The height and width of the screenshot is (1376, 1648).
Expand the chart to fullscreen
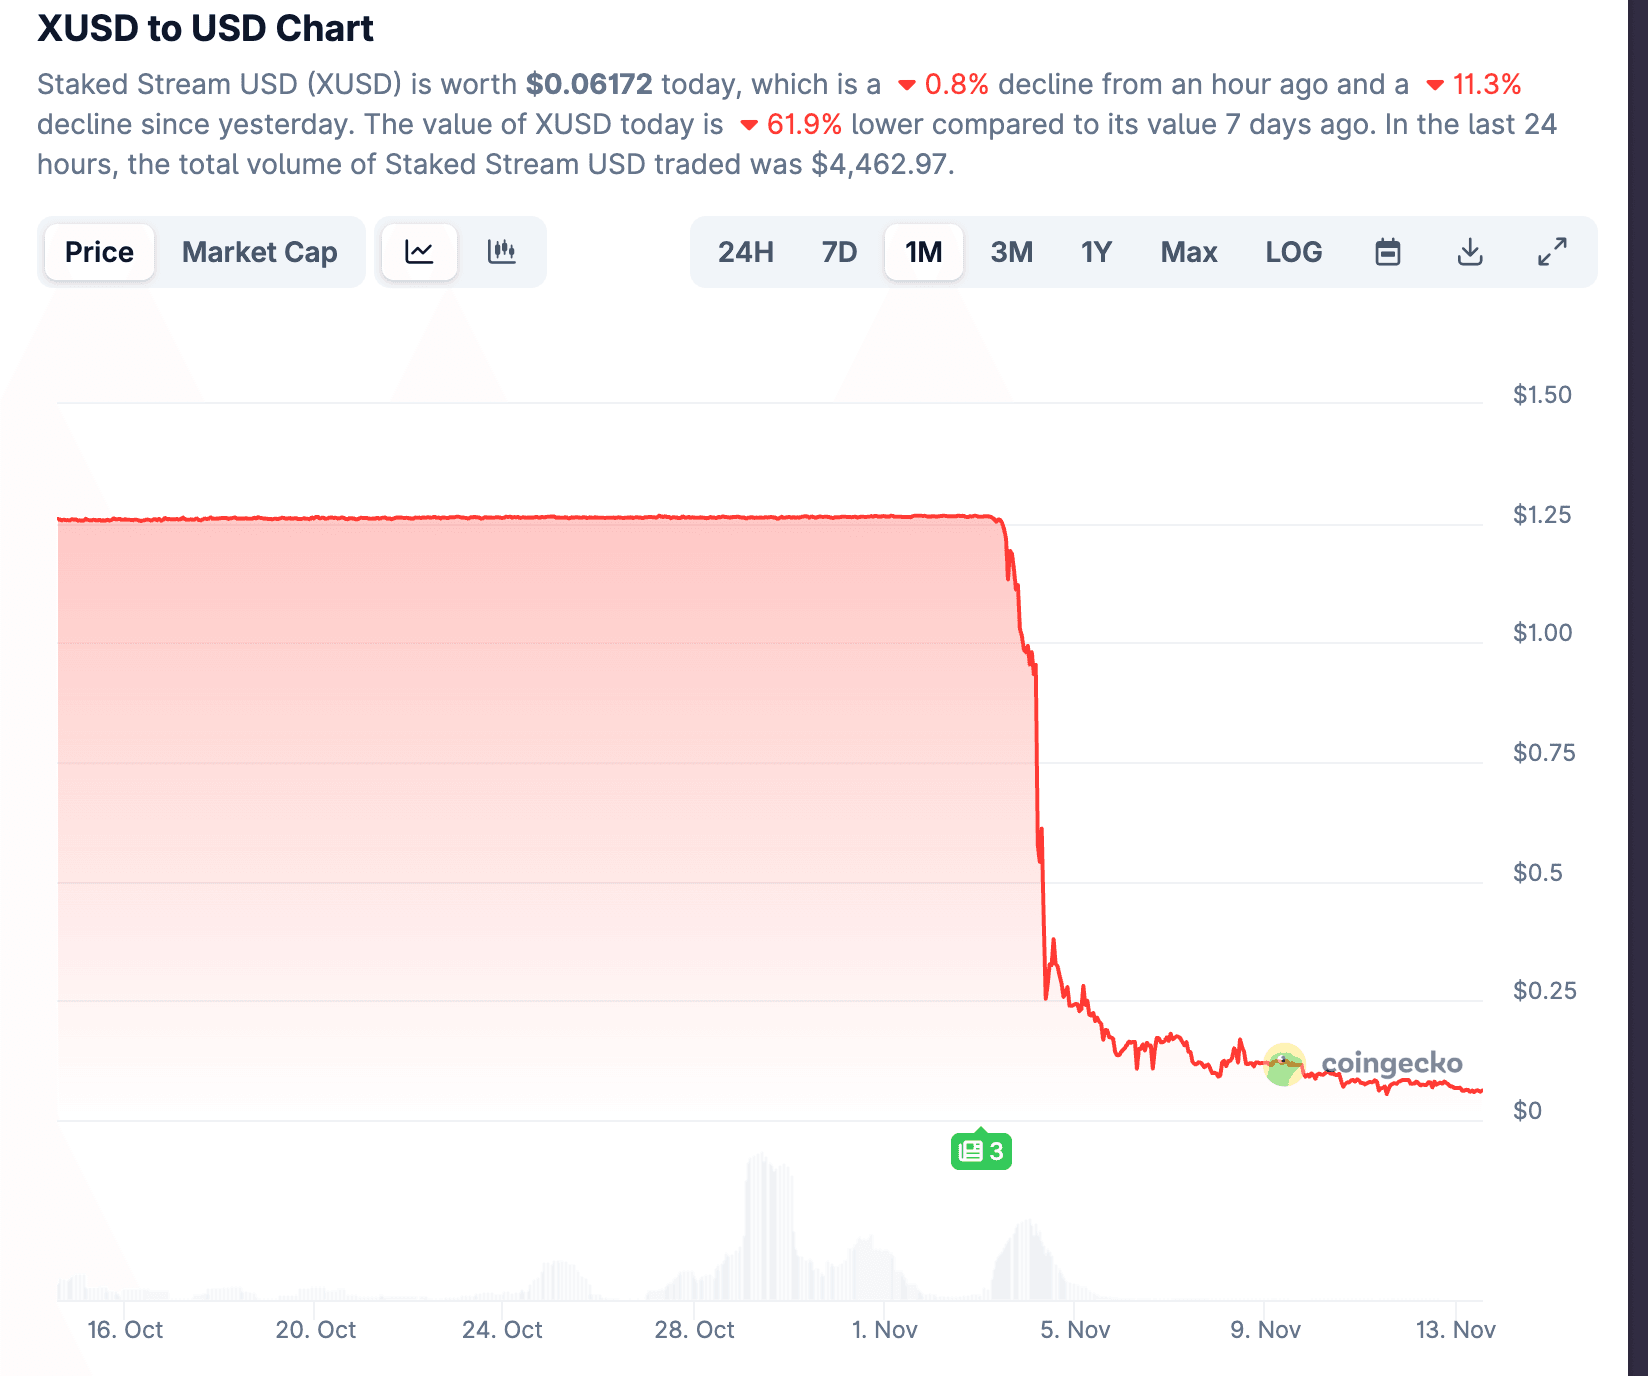tap(1553, 252)
